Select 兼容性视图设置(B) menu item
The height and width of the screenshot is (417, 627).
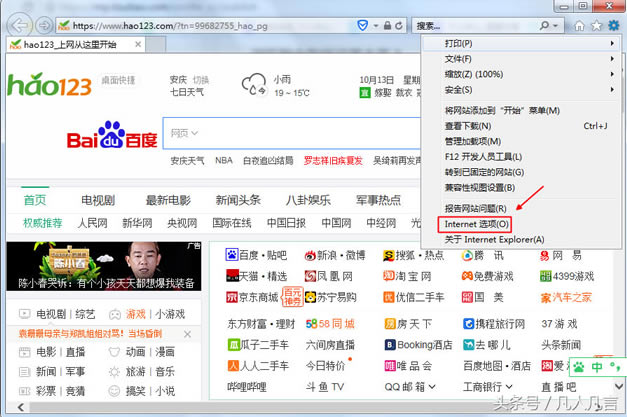521,188
